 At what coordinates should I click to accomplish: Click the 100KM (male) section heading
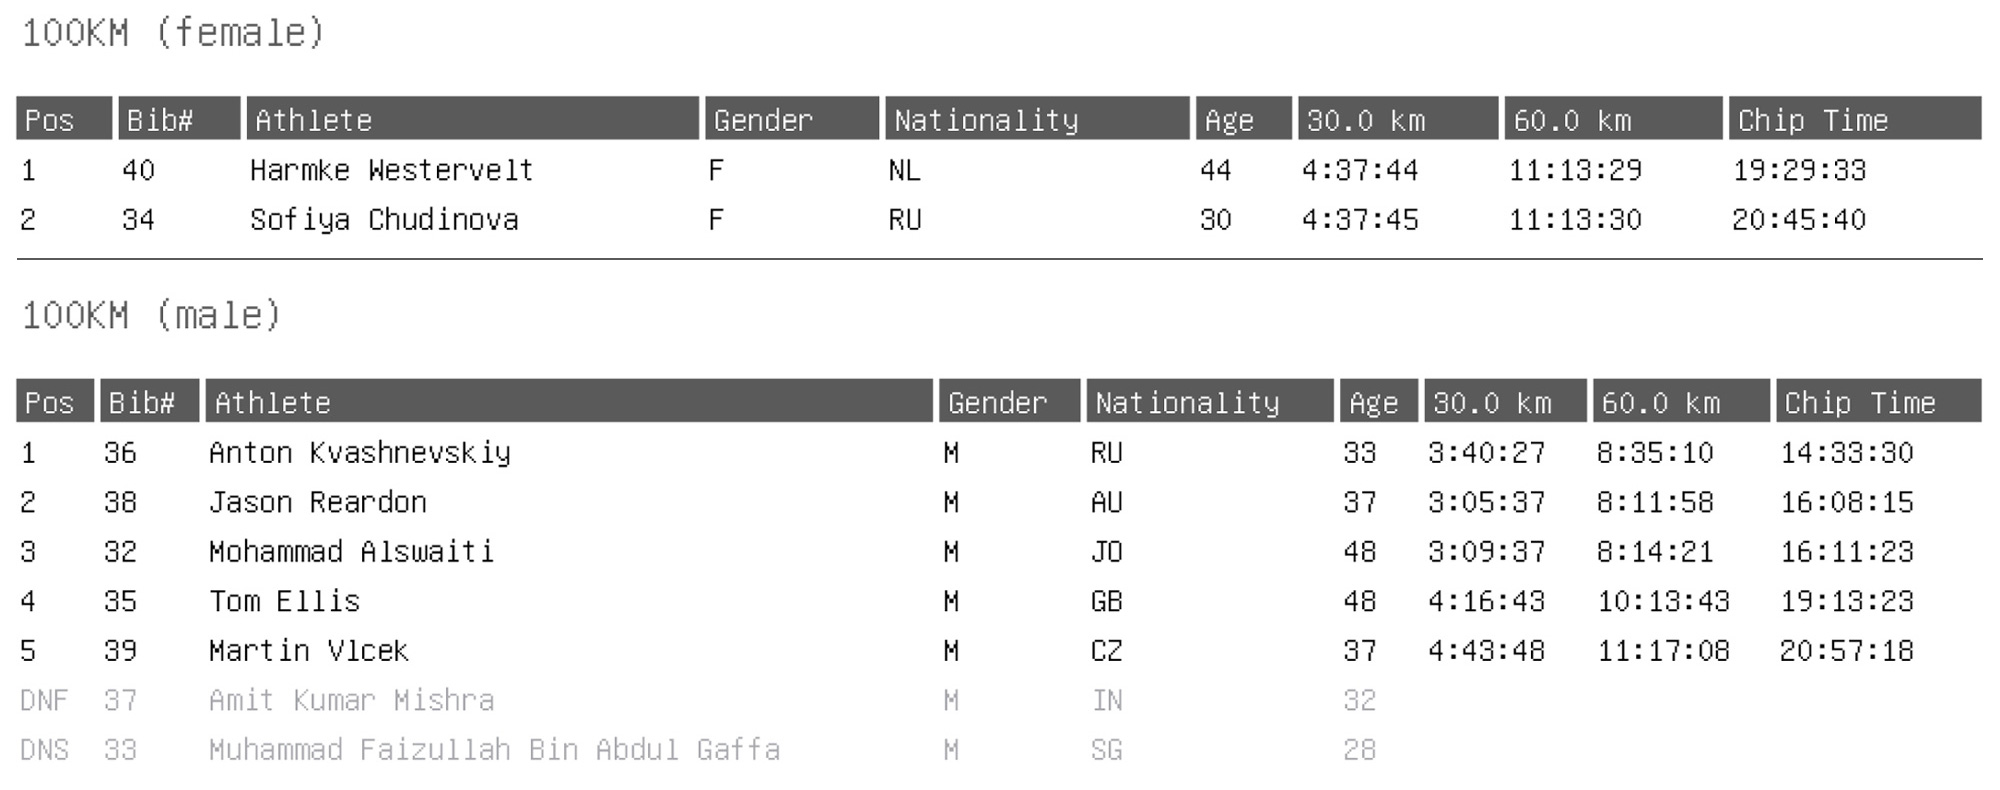(x=151, y=316)
